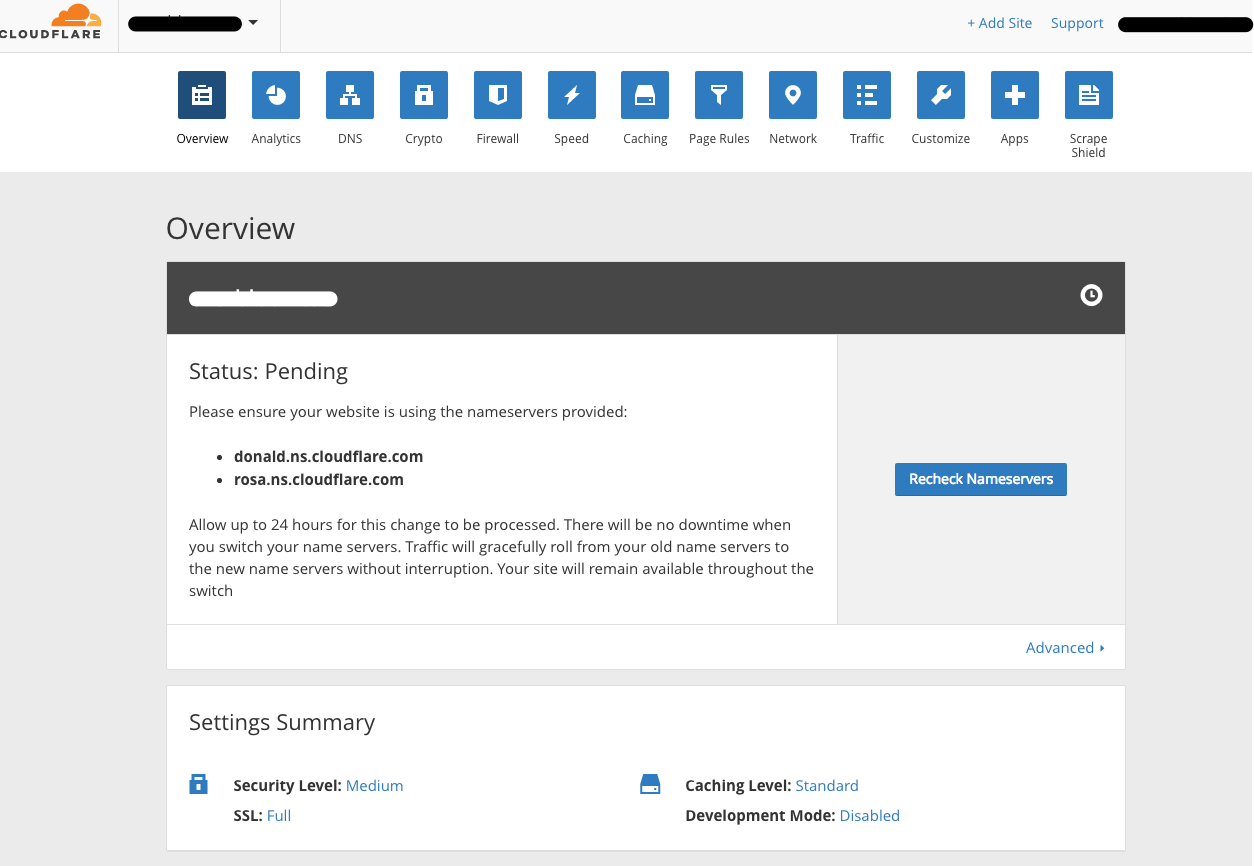Click the Medium security level link
This screenshot has width=1254, height=866.
coord(375,785)
